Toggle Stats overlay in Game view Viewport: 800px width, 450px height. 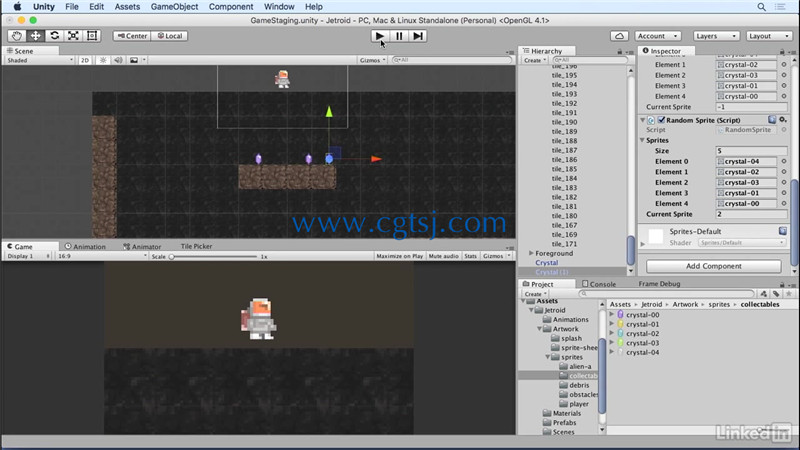coord(470,256)
